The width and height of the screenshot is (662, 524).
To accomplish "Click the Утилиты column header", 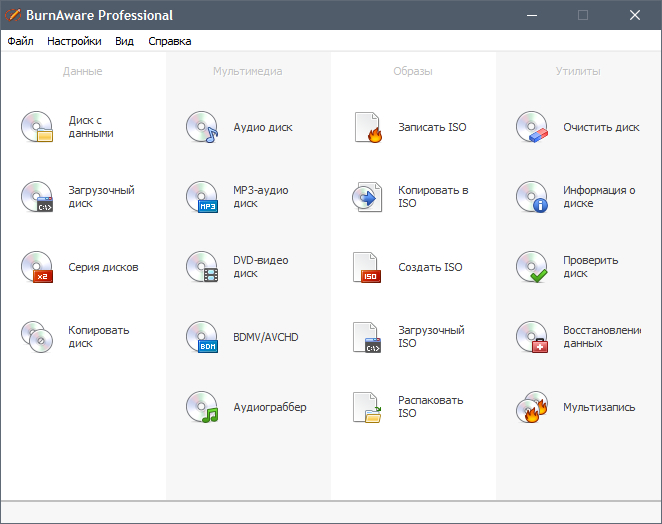I will pyautogui.click(x=578, y=71).
